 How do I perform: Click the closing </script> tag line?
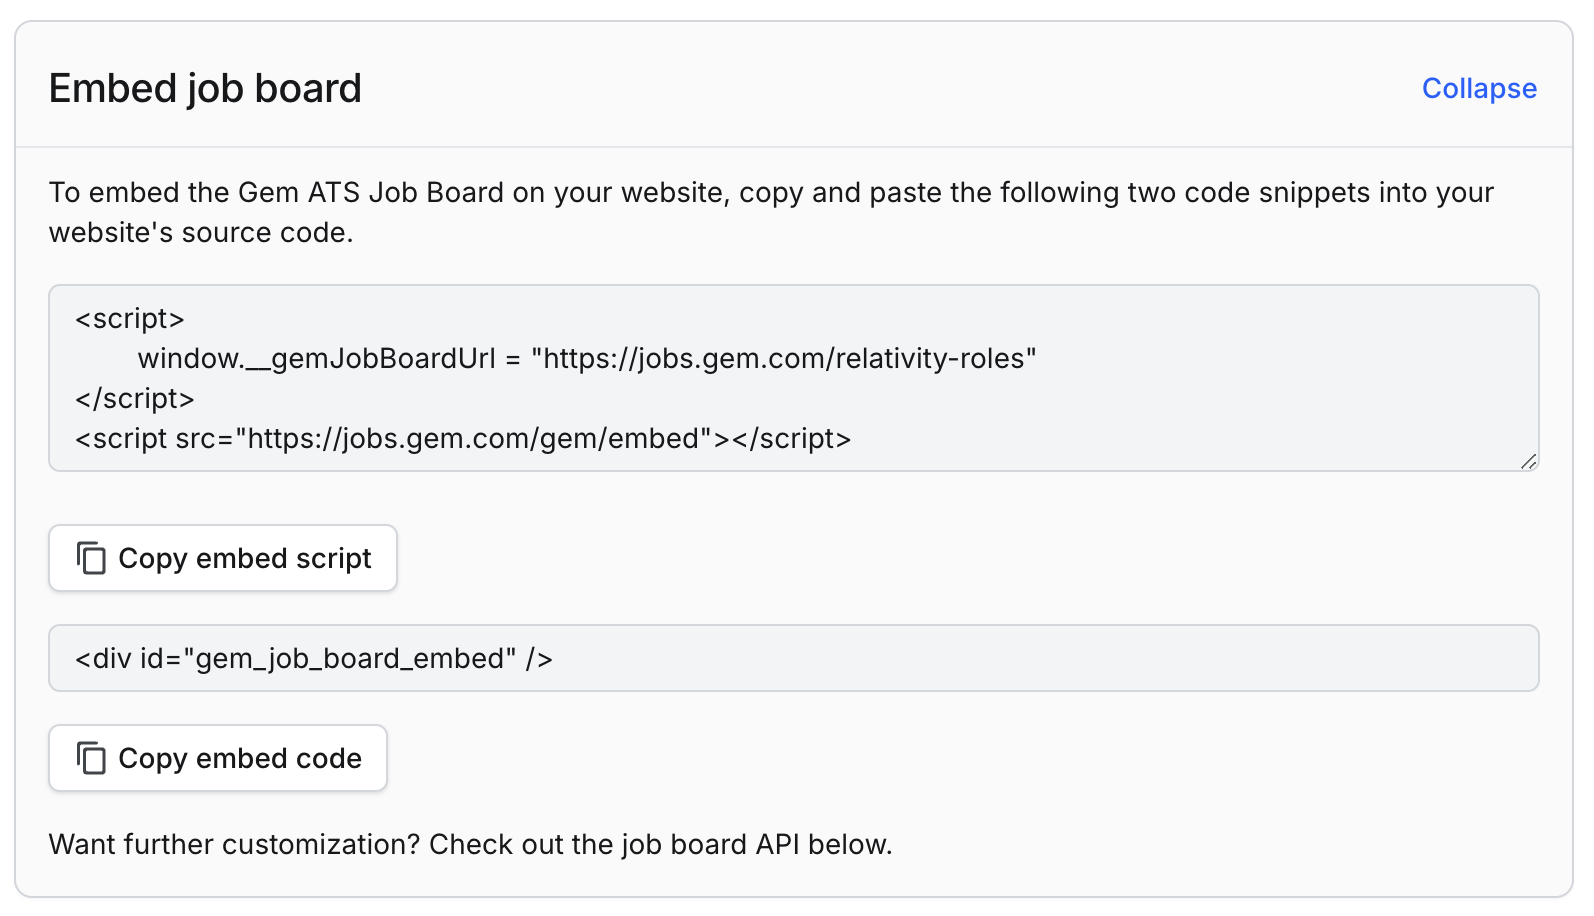(x=135, y=398)
